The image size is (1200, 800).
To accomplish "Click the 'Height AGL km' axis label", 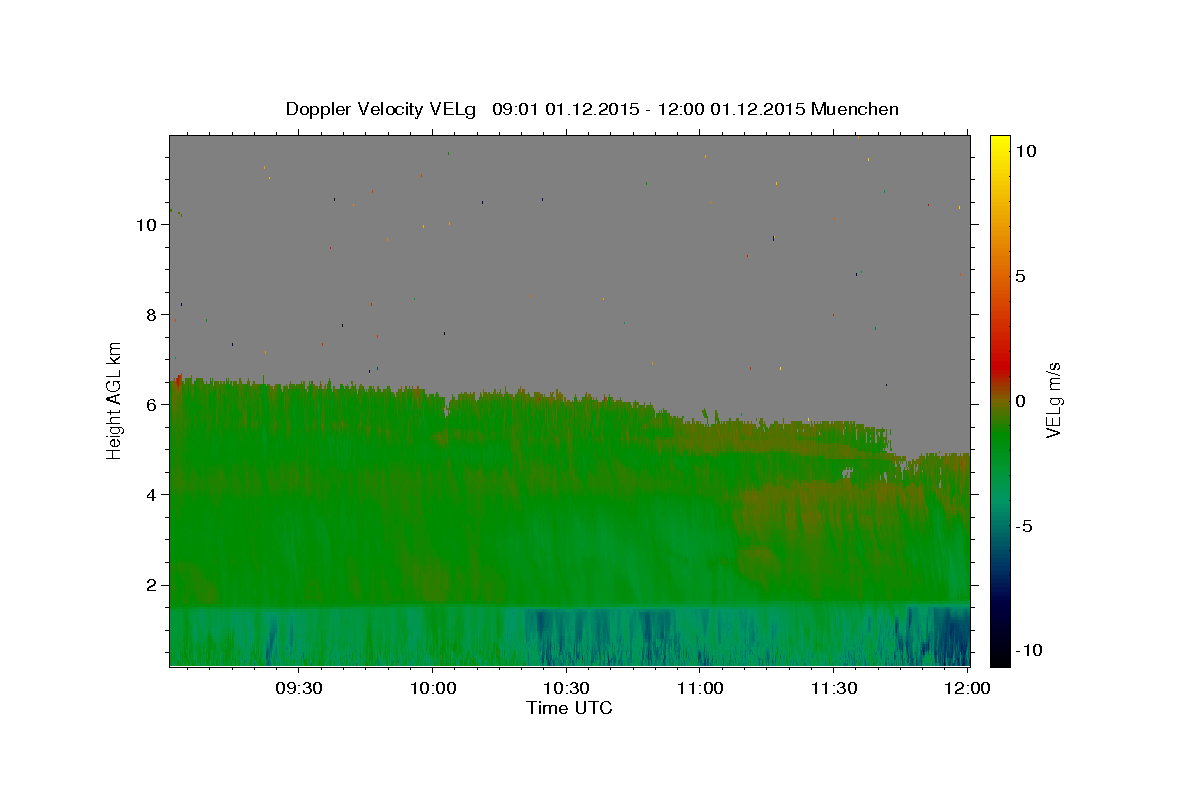I will (x=115, y=400).
